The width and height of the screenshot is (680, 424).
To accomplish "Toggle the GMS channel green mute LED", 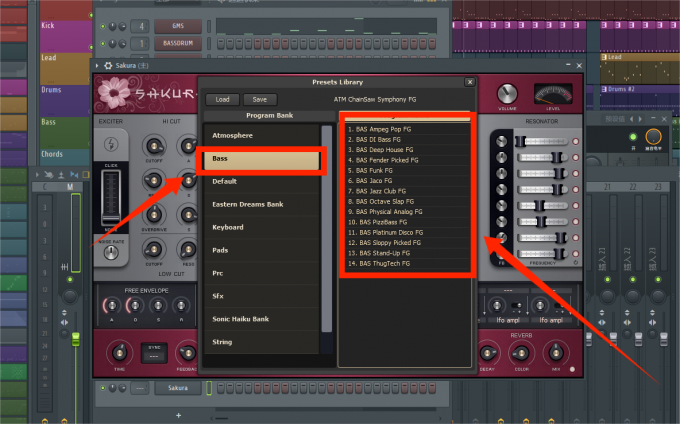I will tap(103, 26).
